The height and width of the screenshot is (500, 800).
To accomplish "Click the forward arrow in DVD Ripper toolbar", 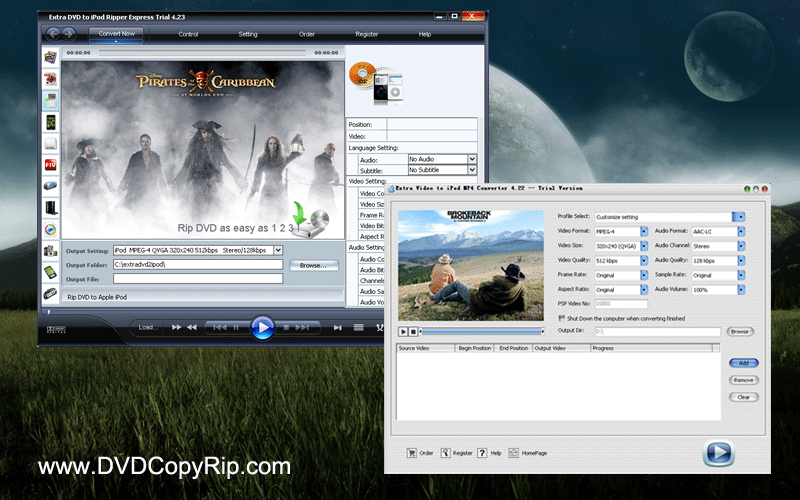I will click(x=69, y=34).
